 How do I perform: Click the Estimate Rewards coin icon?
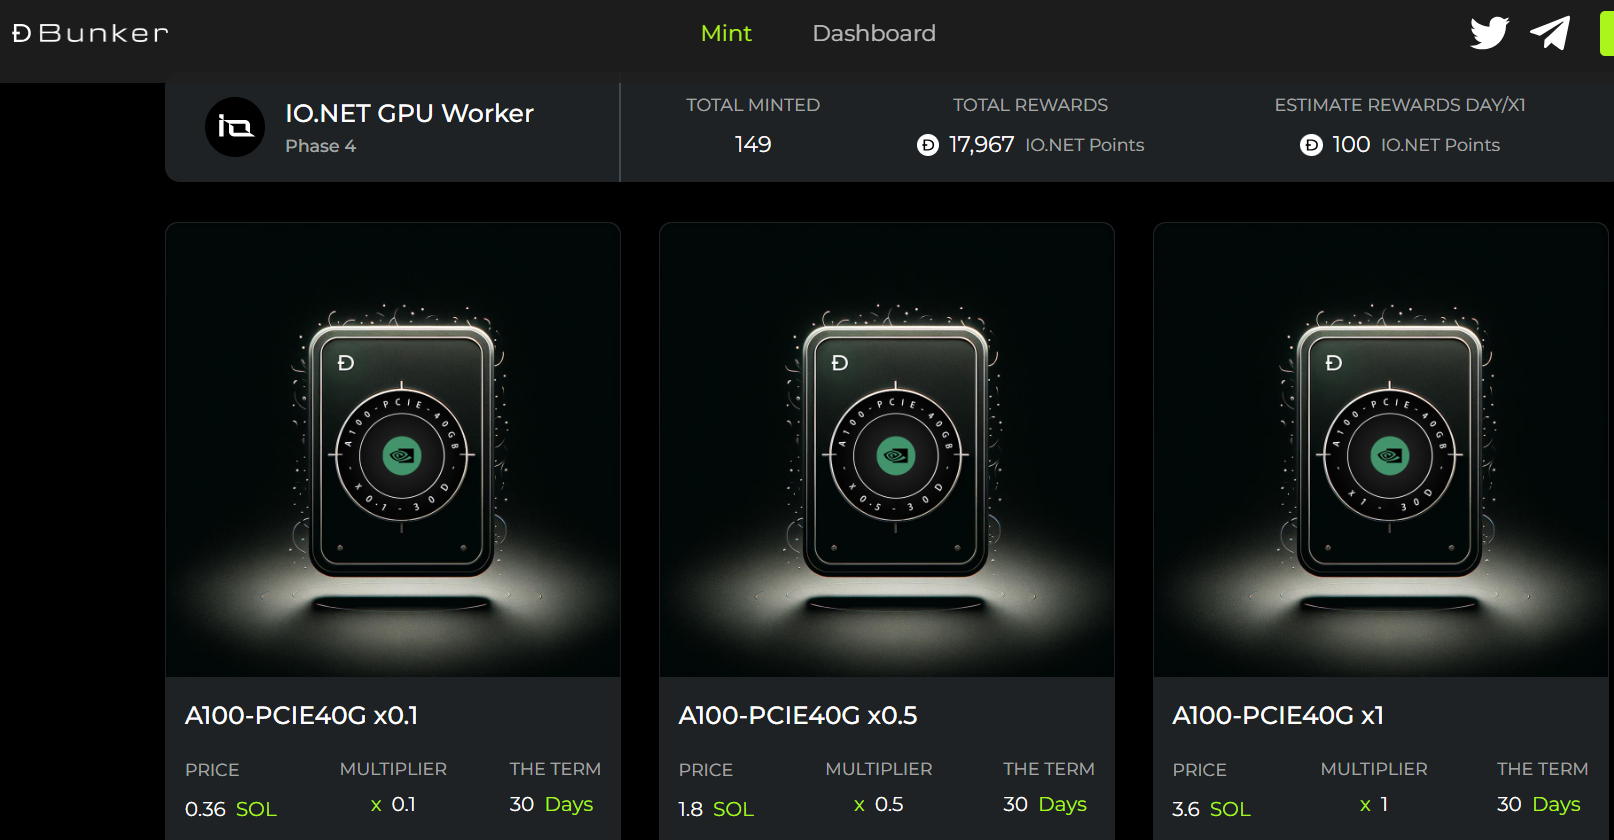pos(1311,146)
